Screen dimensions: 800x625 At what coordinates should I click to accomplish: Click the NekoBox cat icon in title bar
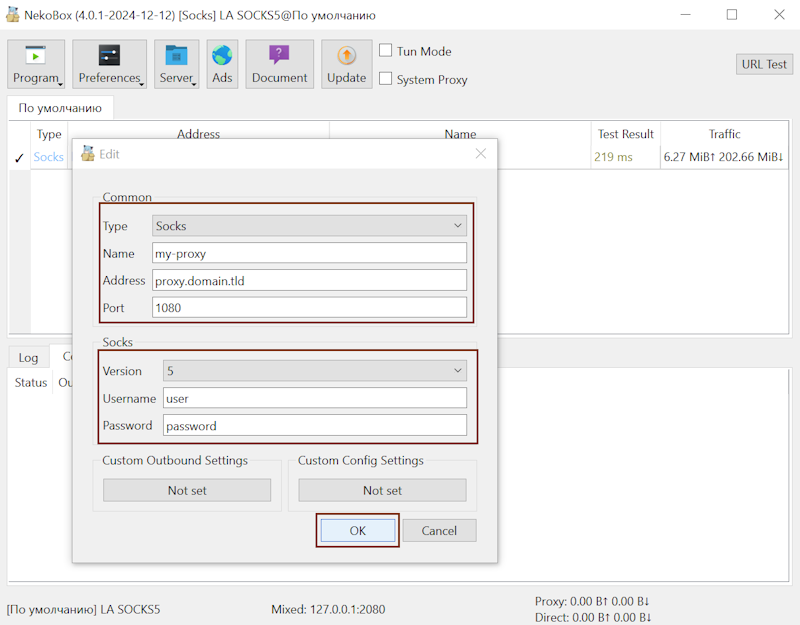13,15
